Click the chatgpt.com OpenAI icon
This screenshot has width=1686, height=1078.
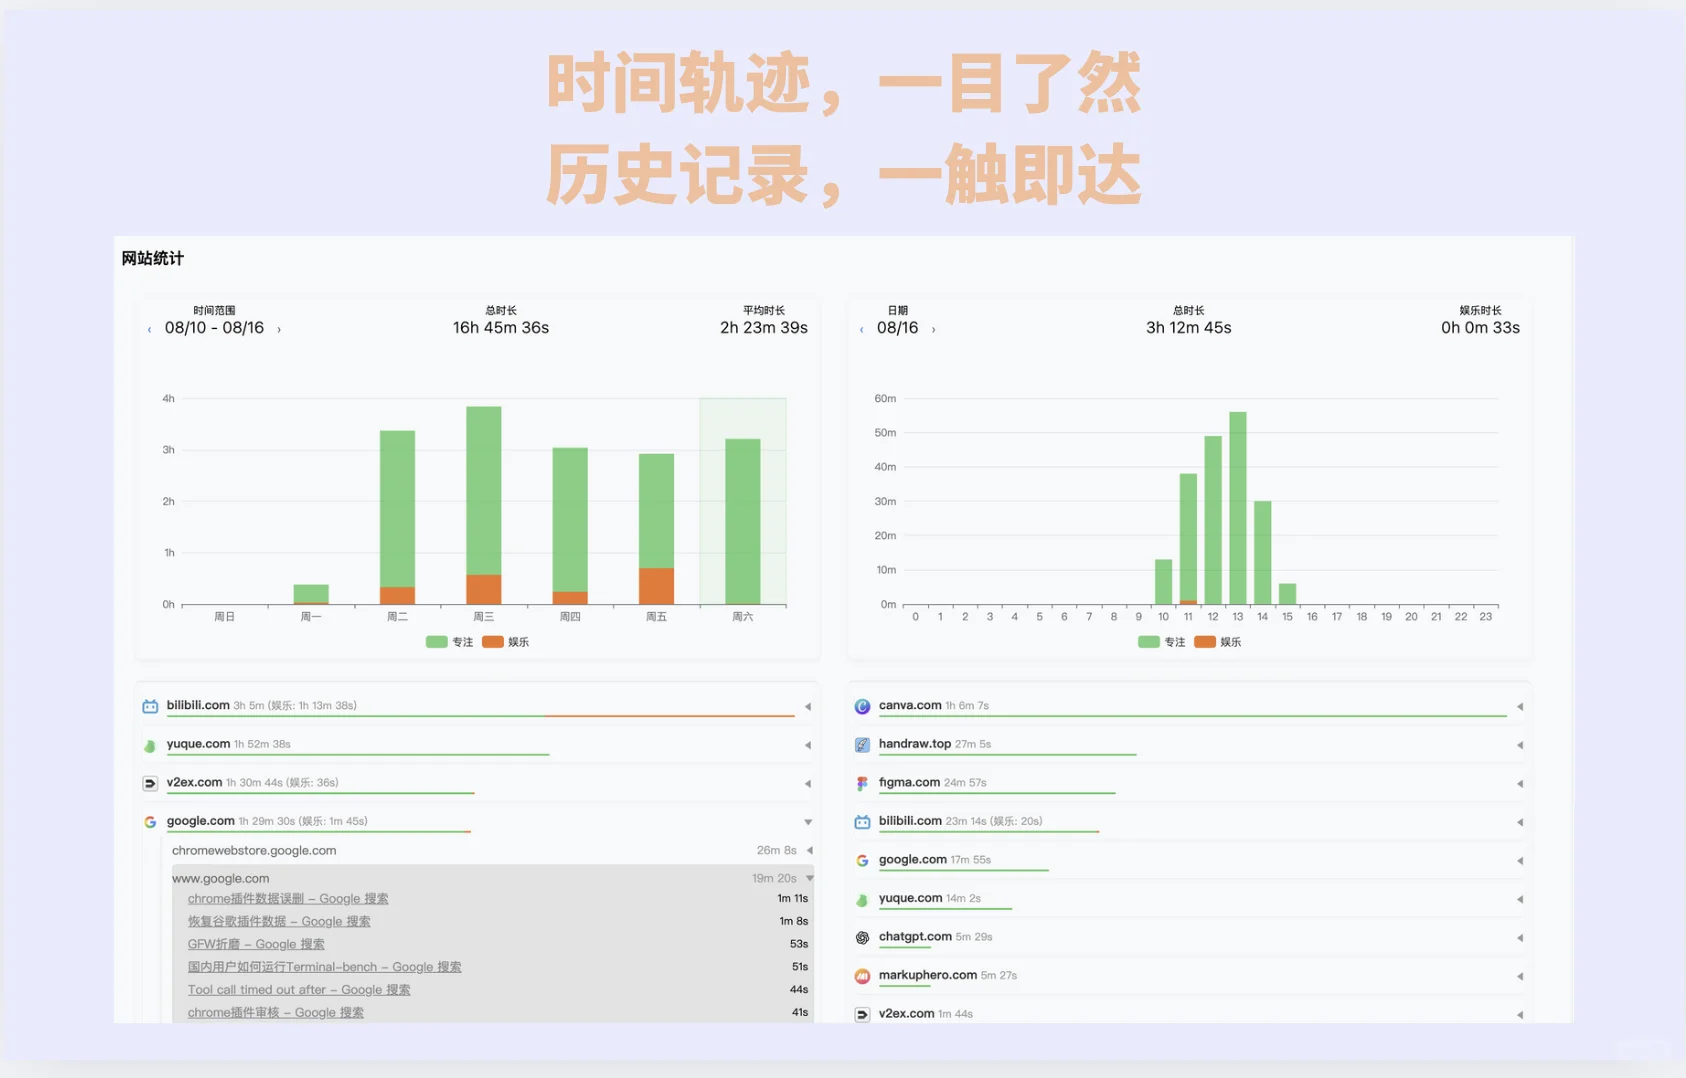point(861,937)
